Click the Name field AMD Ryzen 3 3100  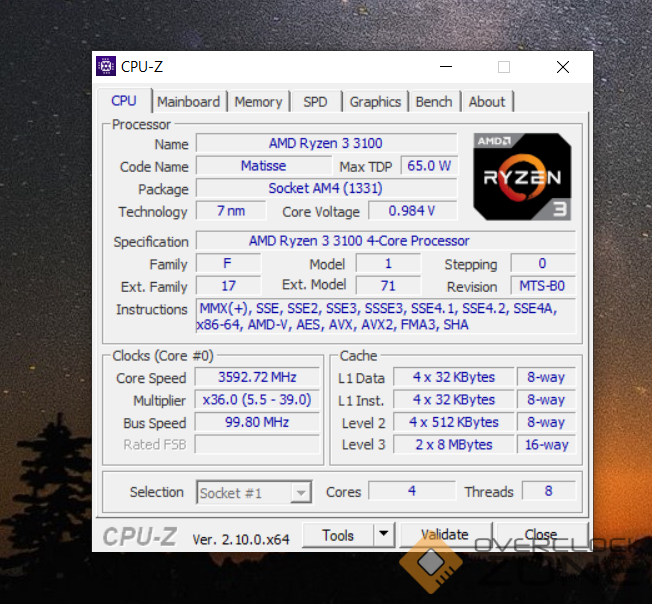click(326, 143)
